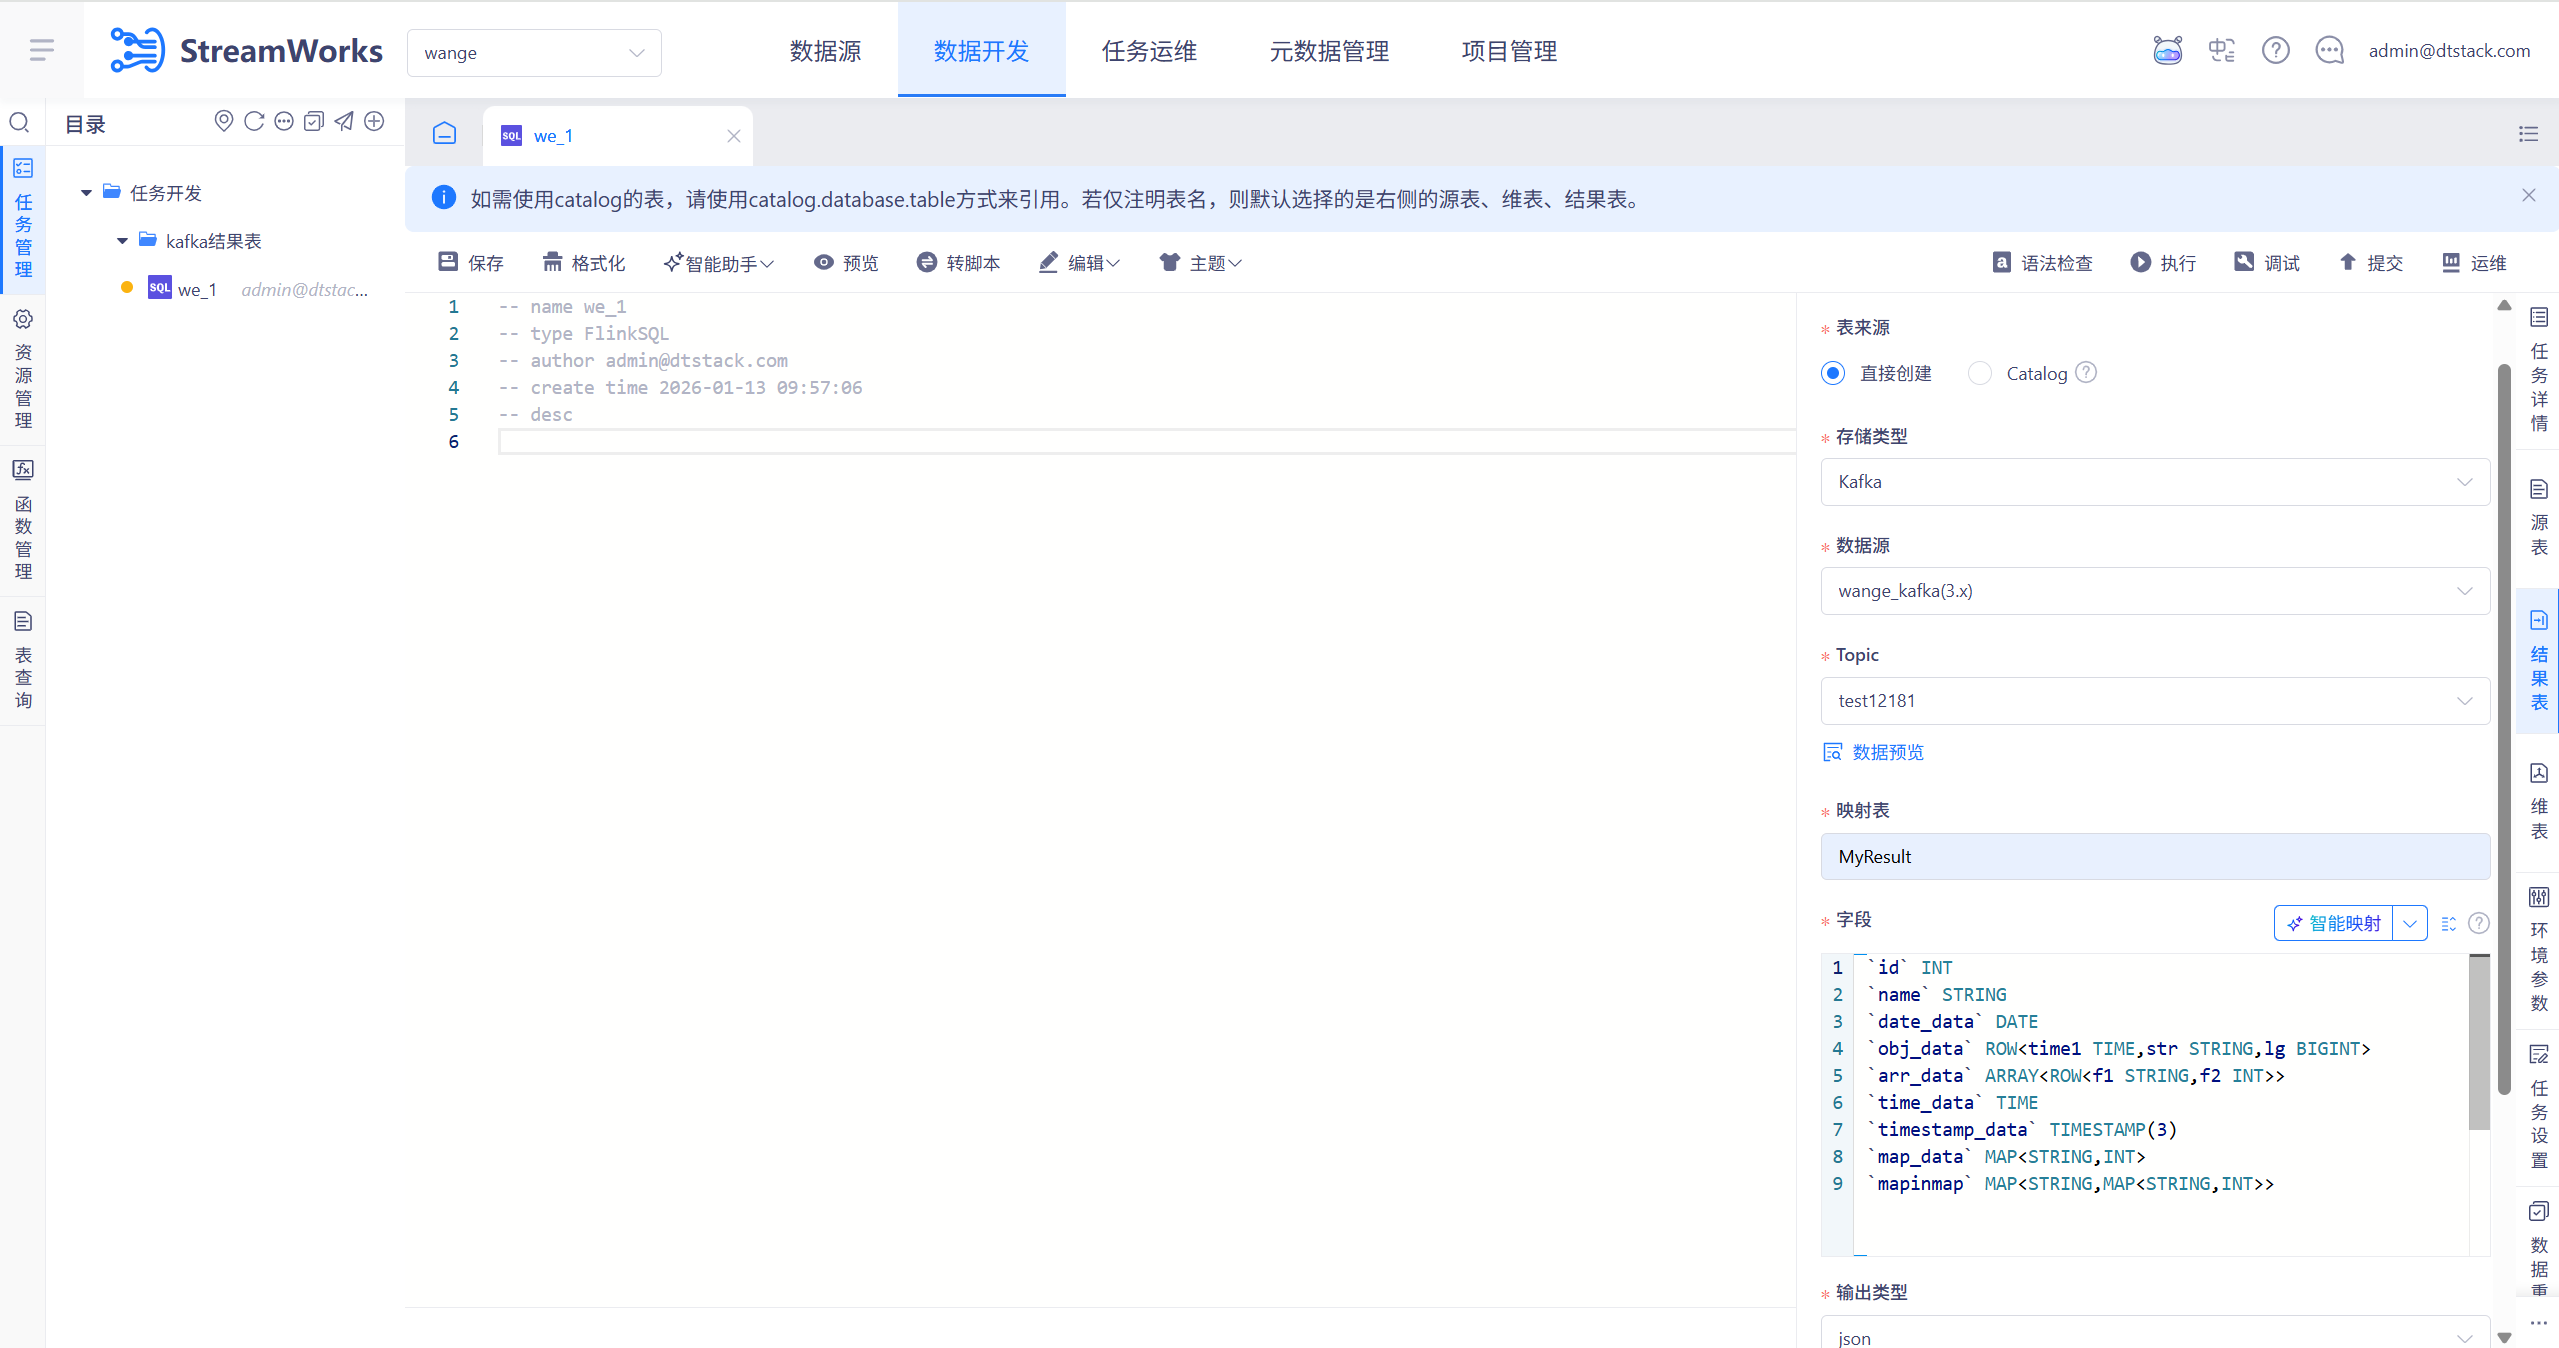Click the field format icon beside 智能映射
Viewport: 2559px width, 1348px height.
[x=2448, y=923]
